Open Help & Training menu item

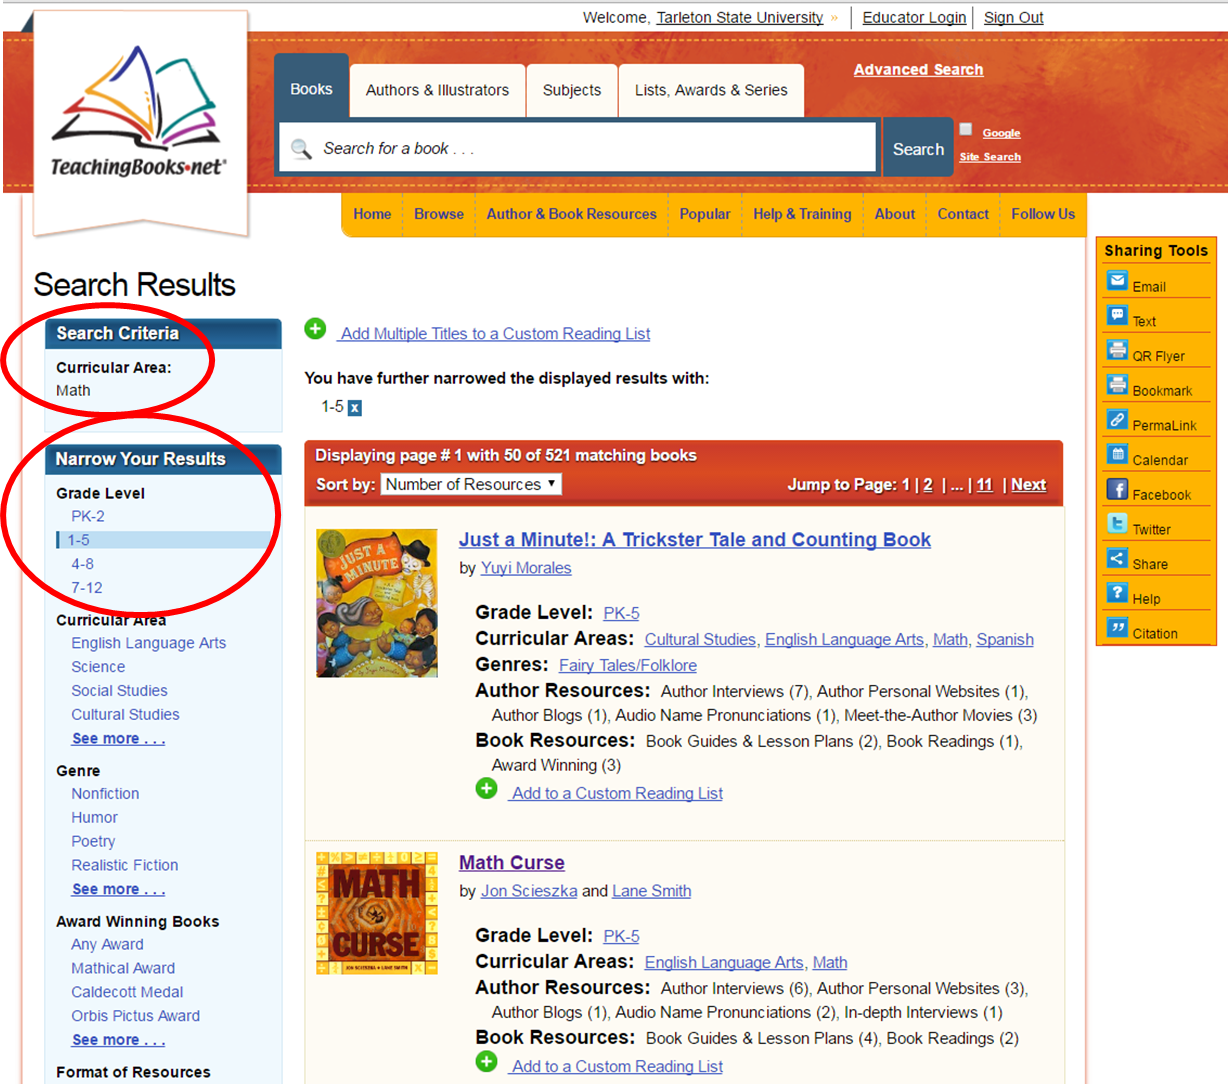tap(802, 214)
